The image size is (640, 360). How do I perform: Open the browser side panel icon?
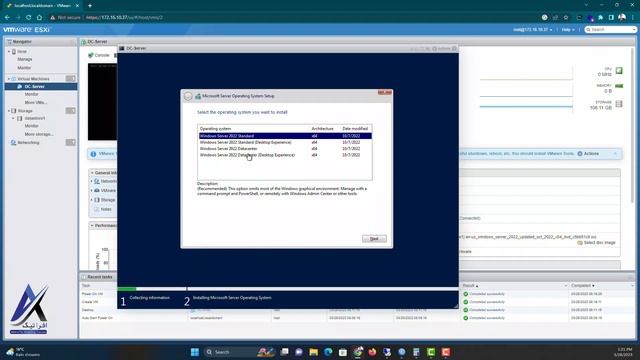coord(611,18)
